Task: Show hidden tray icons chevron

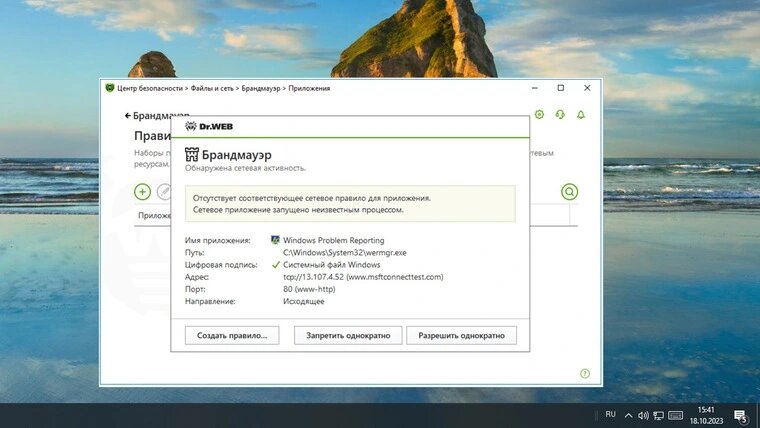Action: coord(628,415)
